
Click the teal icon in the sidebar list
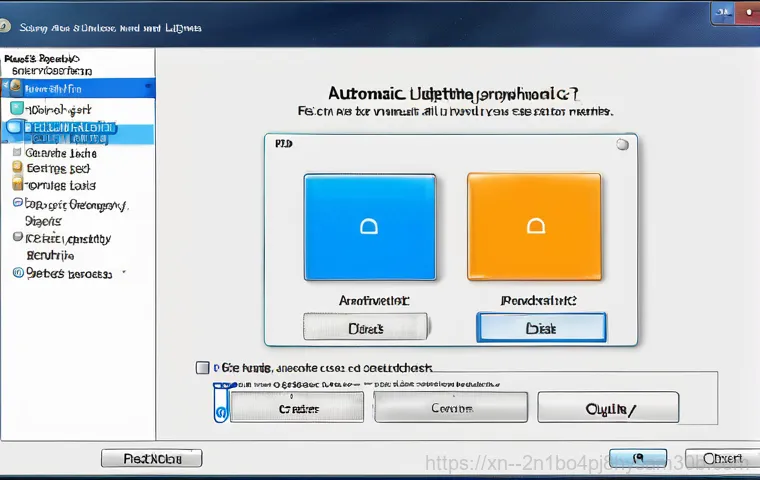tap(17, 108)
